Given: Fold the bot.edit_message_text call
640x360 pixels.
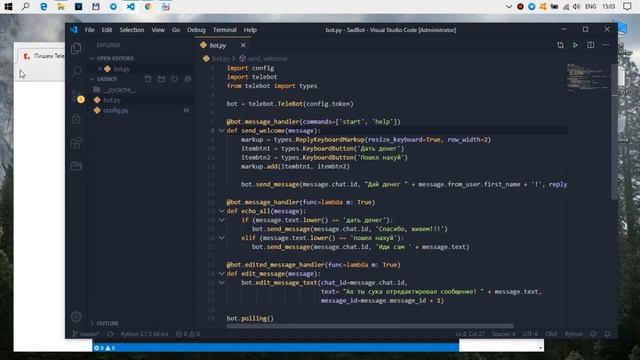Looking at the screenshot, I should (x=222, y=282).
